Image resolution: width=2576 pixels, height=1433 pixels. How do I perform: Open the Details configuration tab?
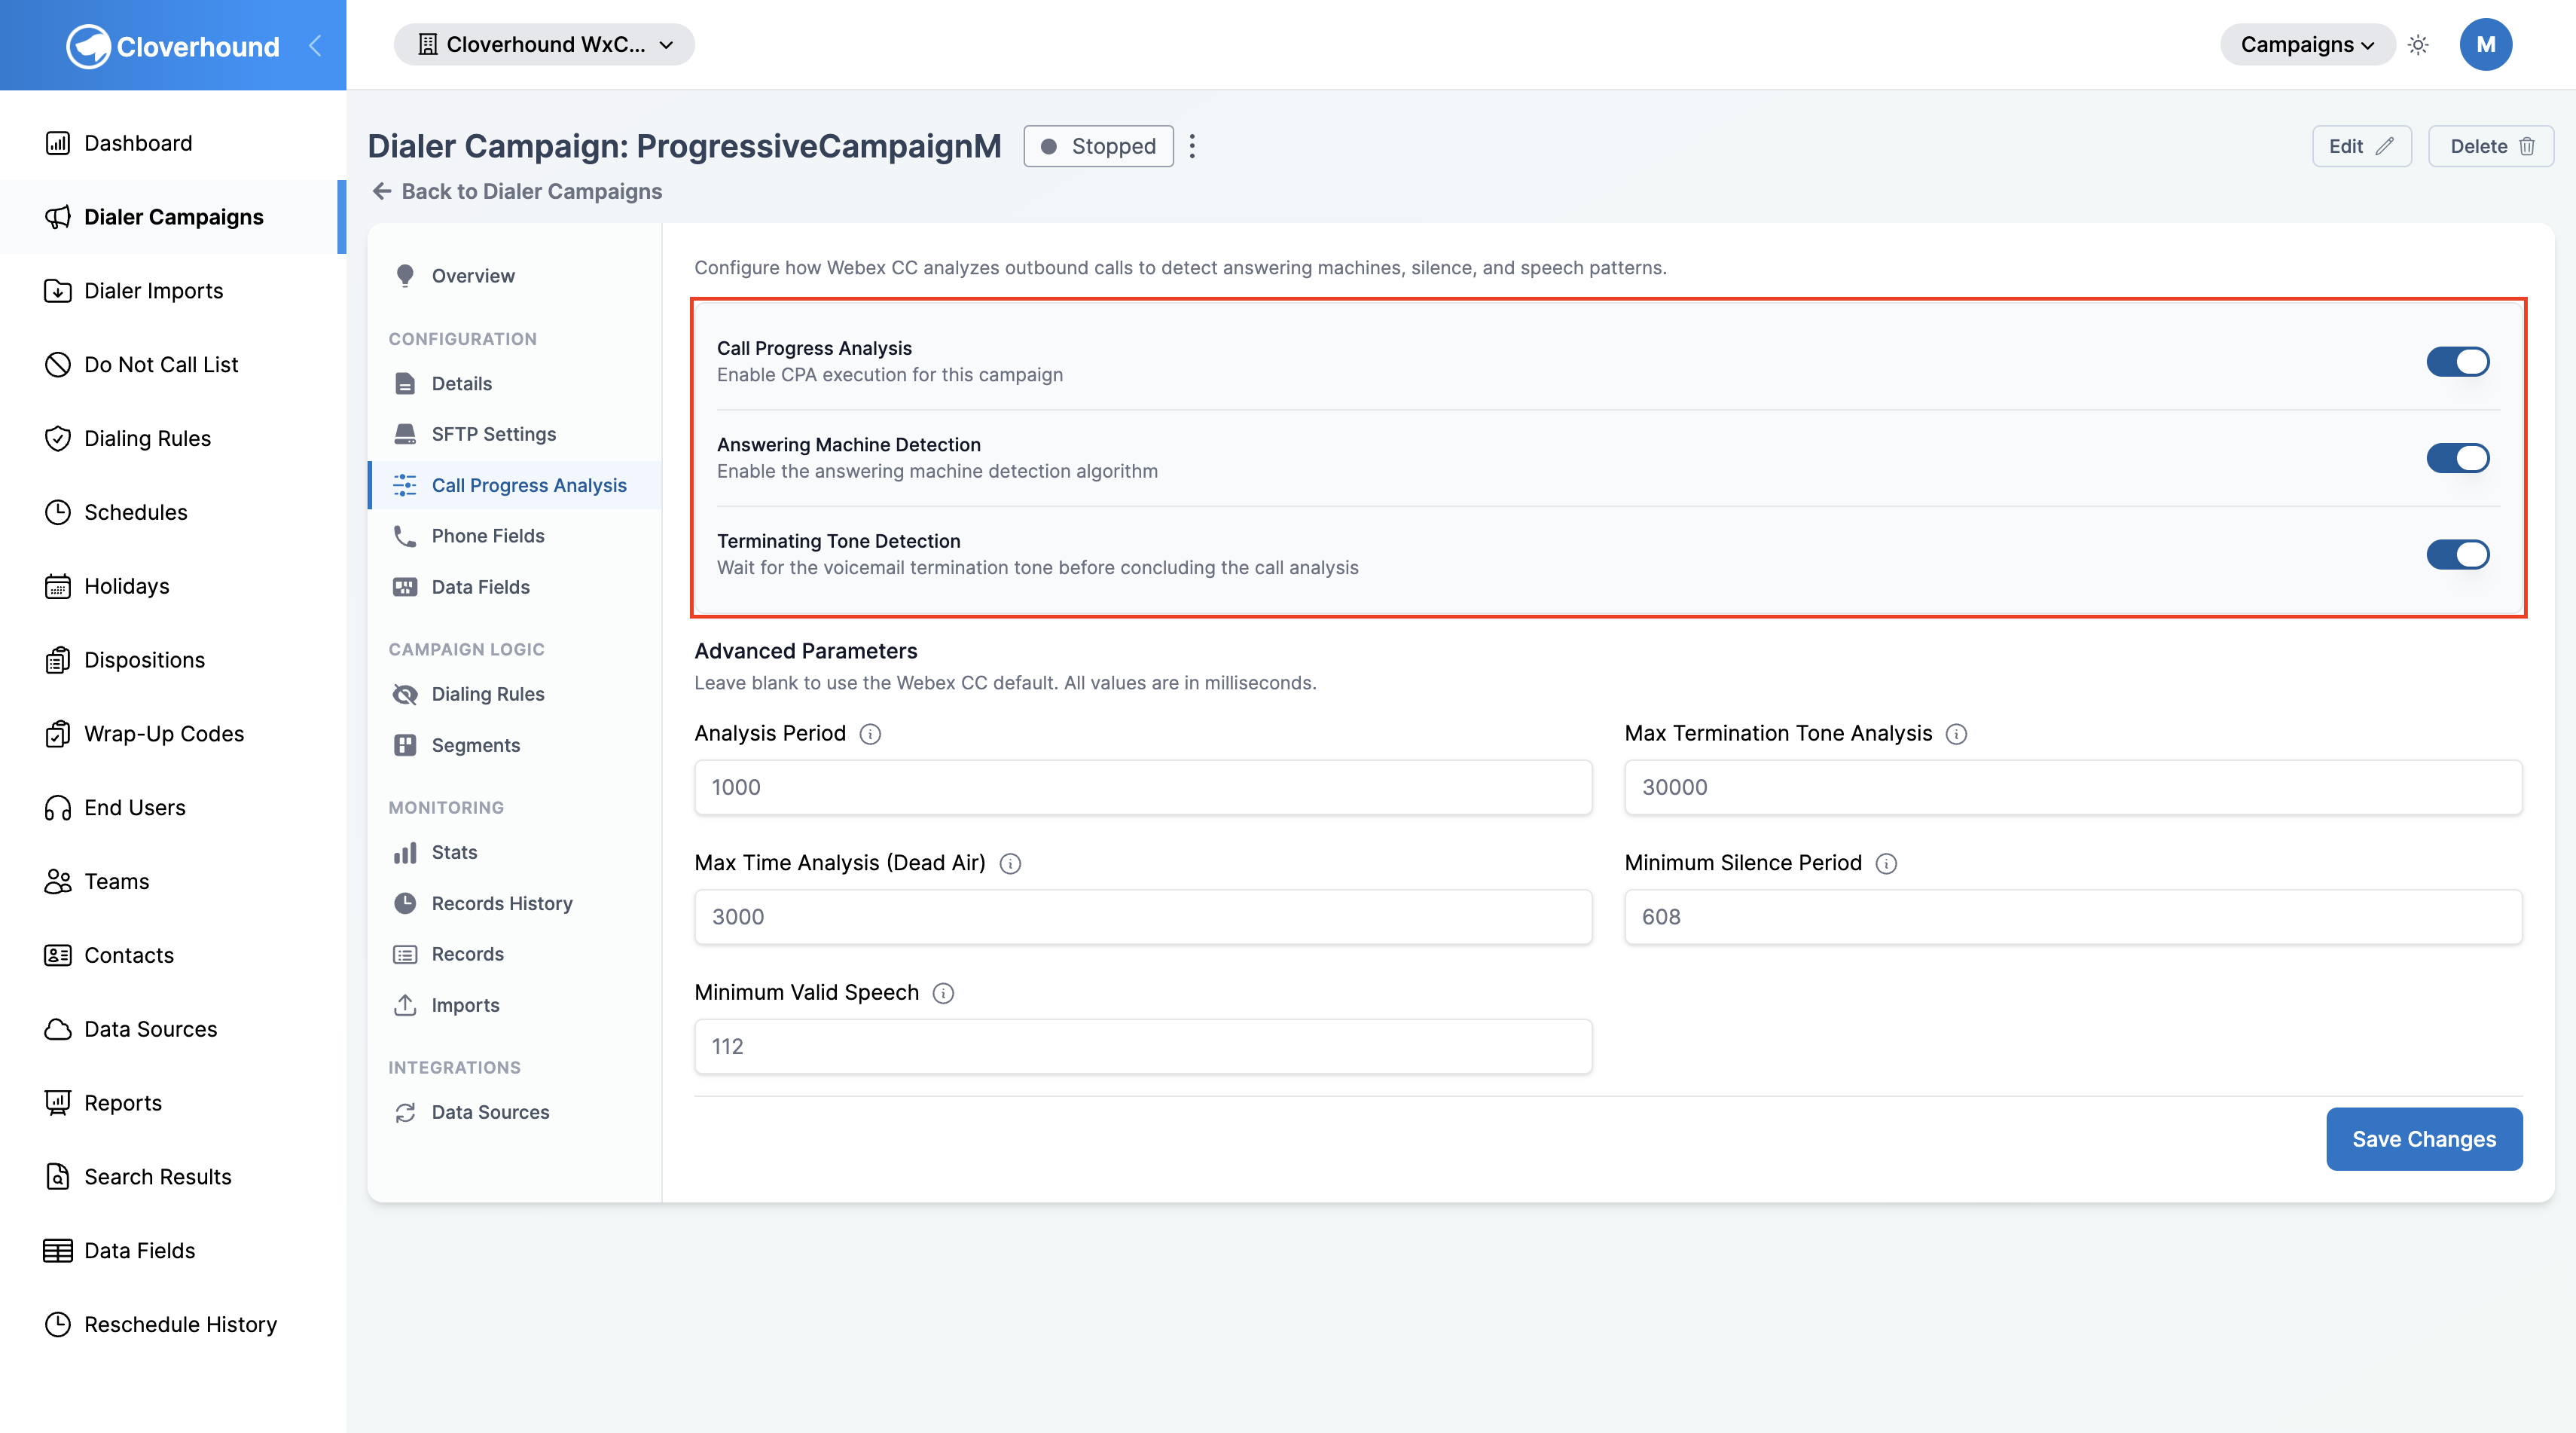click(514, 383)
